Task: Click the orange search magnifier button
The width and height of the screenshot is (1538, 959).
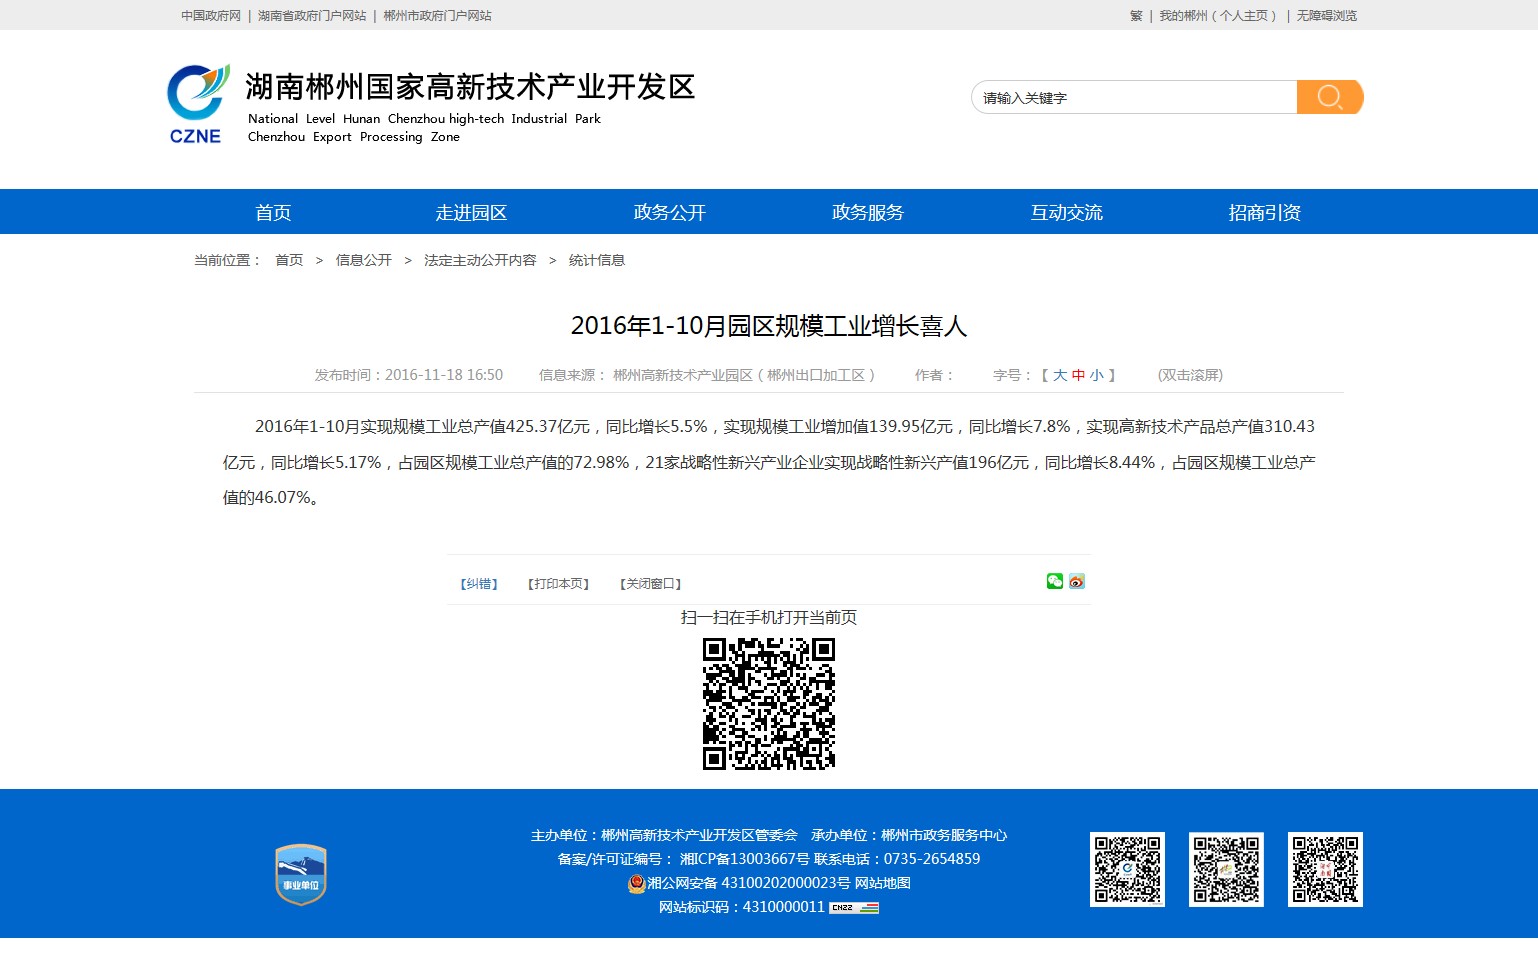Action: (1330, 97)
